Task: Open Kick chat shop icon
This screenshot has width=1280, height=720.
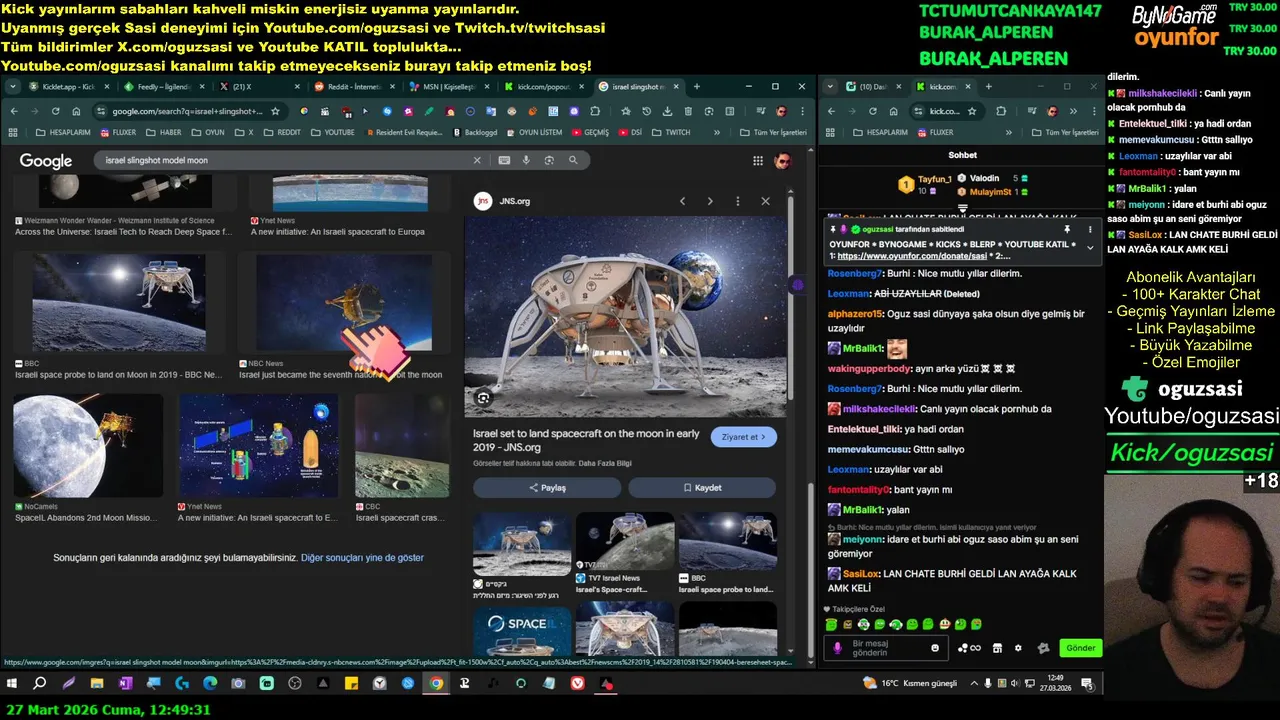Action: pyautogui.click(x=997, y=648)
